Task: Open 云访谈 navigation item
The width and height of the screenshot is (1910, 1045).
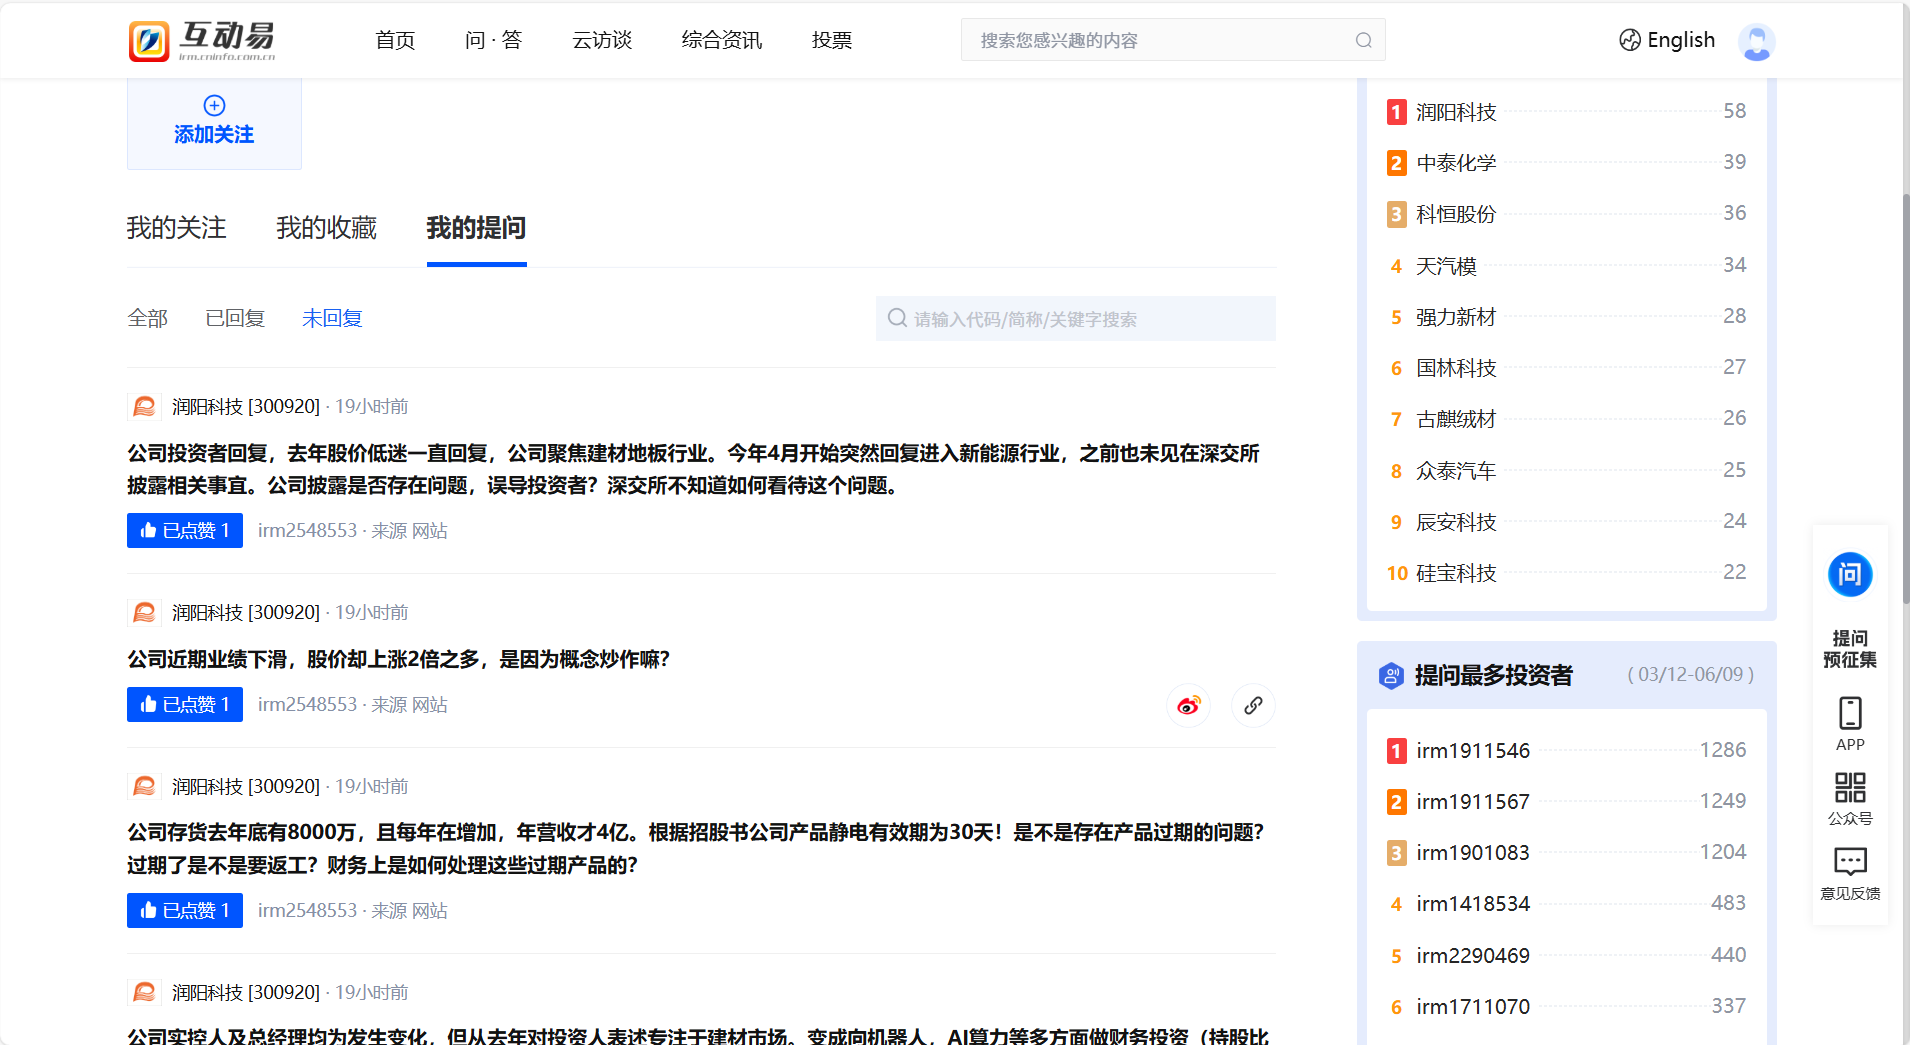Action: 602,40
